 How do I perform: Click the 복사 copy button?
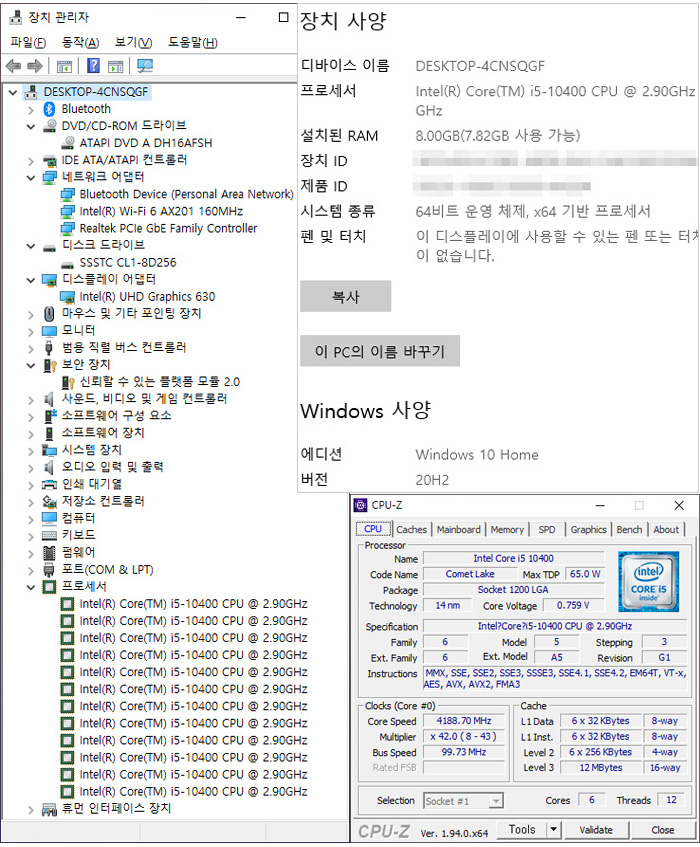click(x=346, y=296)
